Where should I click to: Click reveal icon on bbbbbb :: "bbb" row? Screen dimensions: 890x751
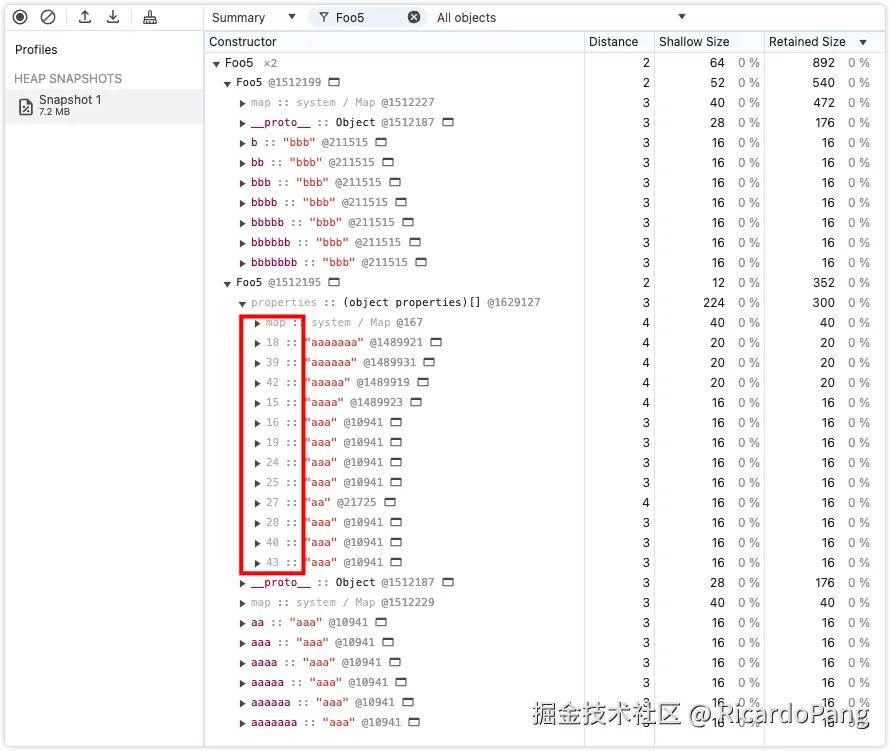(415, 242)
